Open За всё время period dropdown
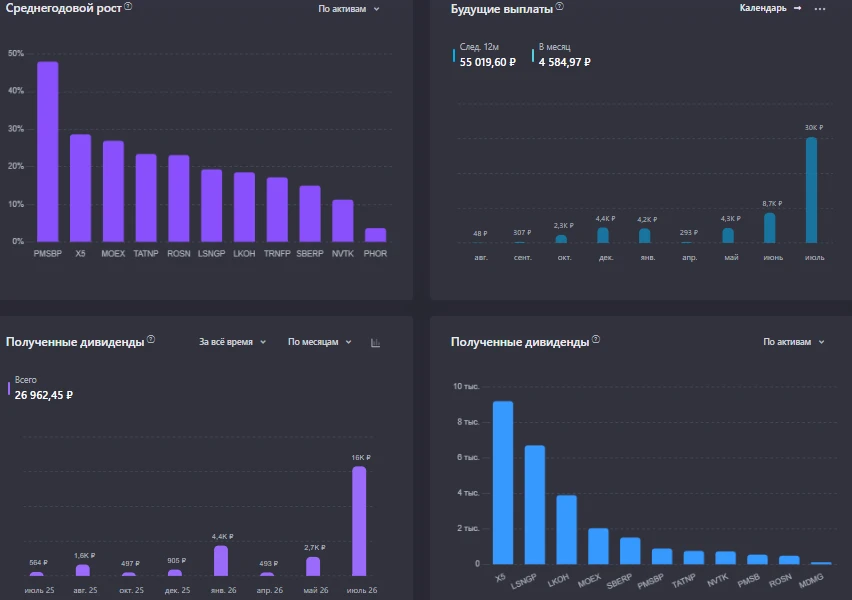This screenshot has height=600, width=852. point(232,342)
